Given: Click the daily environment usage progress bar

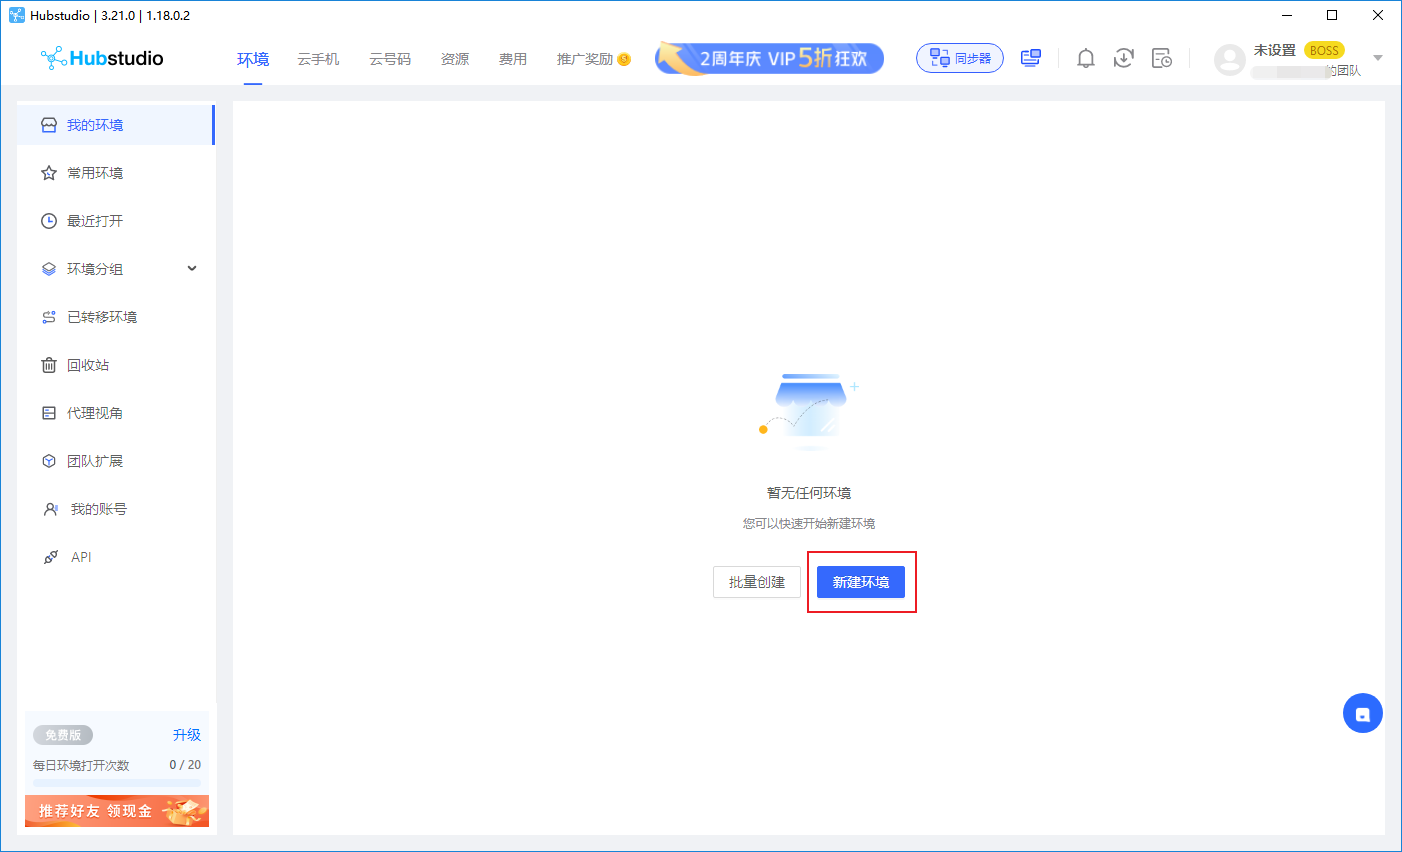Looking at the screenshot, I should click(117, 783).
